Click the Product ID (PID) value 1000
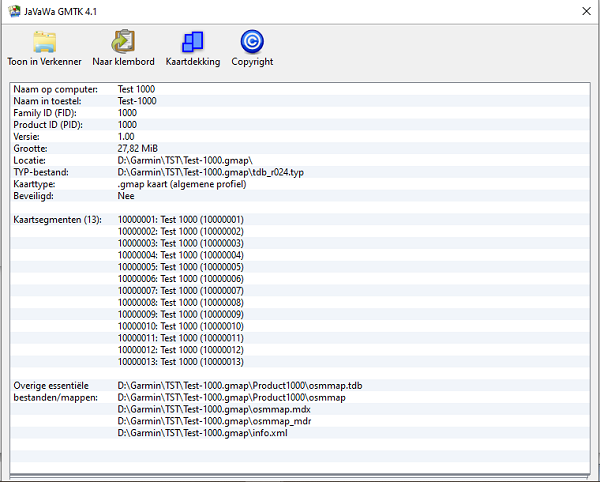Screen dimensions: 600x482 127,125
